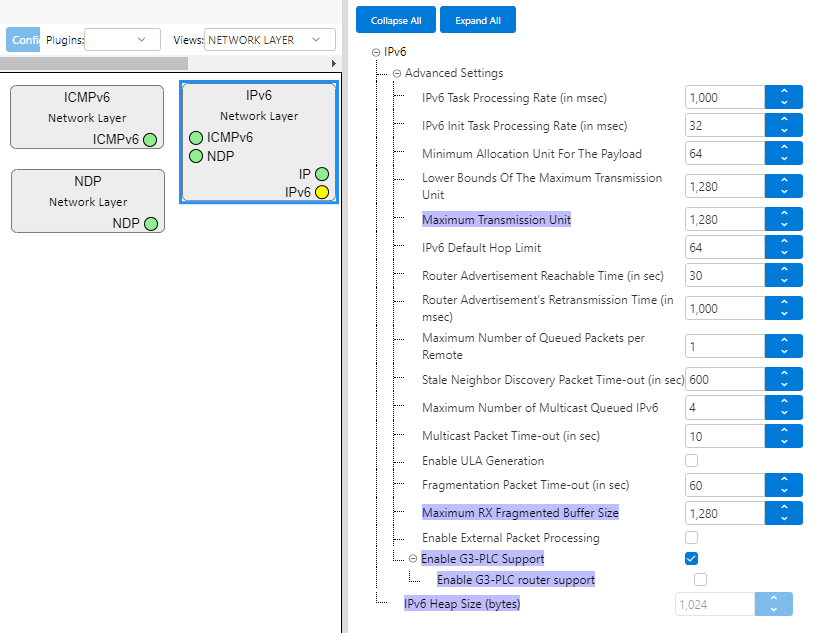Click green IP port on IPv6 block
This screenshot has height=633, width=833.
(321, 174)
